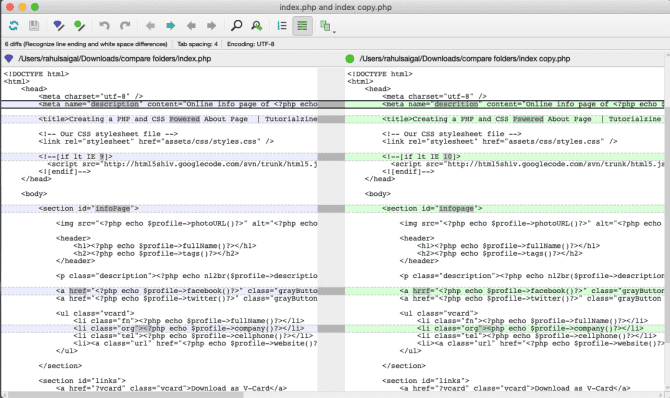Redo the last undone change

(125, 26)
